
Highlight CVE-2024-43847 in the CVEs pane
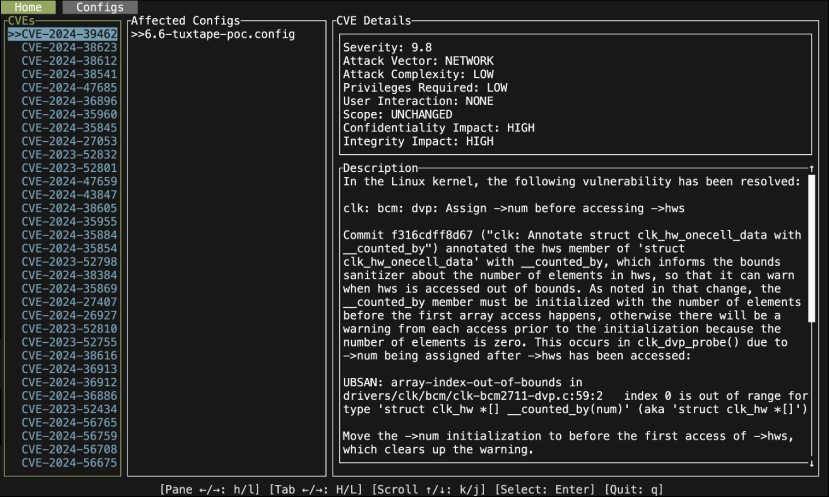[69, 195]
